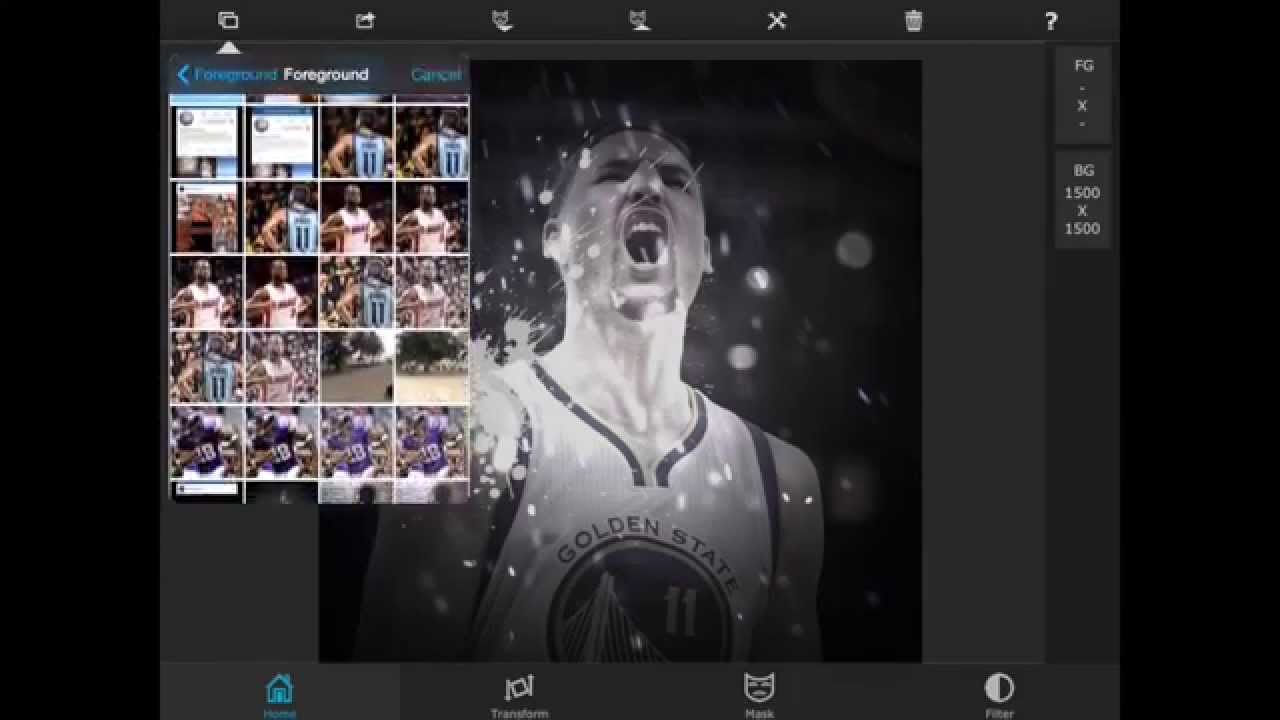1280x720 pixels.
Task: Pick the brown-orange screenshot thumbnail
Action: click(x=207, y=217)
